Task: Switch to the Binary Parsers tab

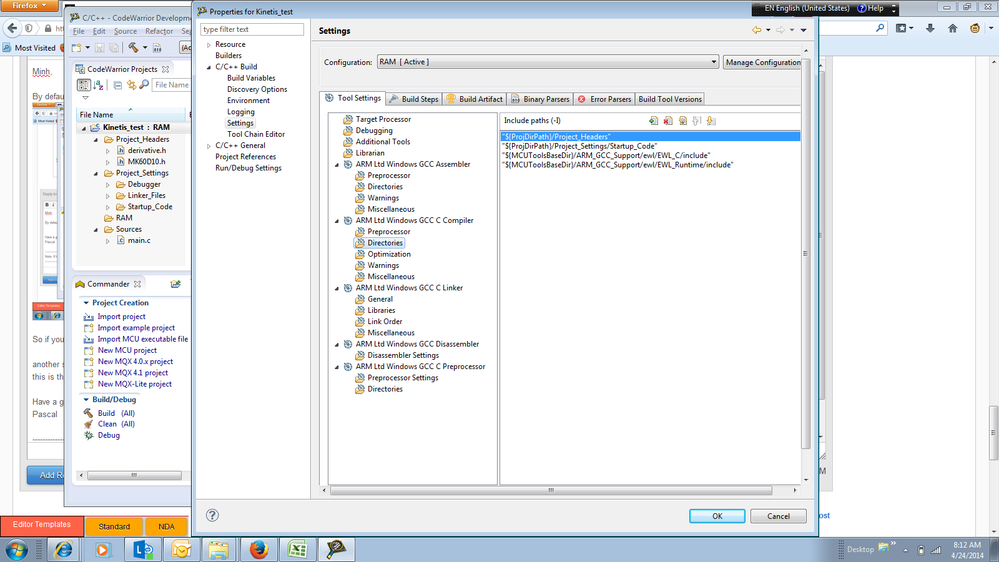Action: pos(540,99)
